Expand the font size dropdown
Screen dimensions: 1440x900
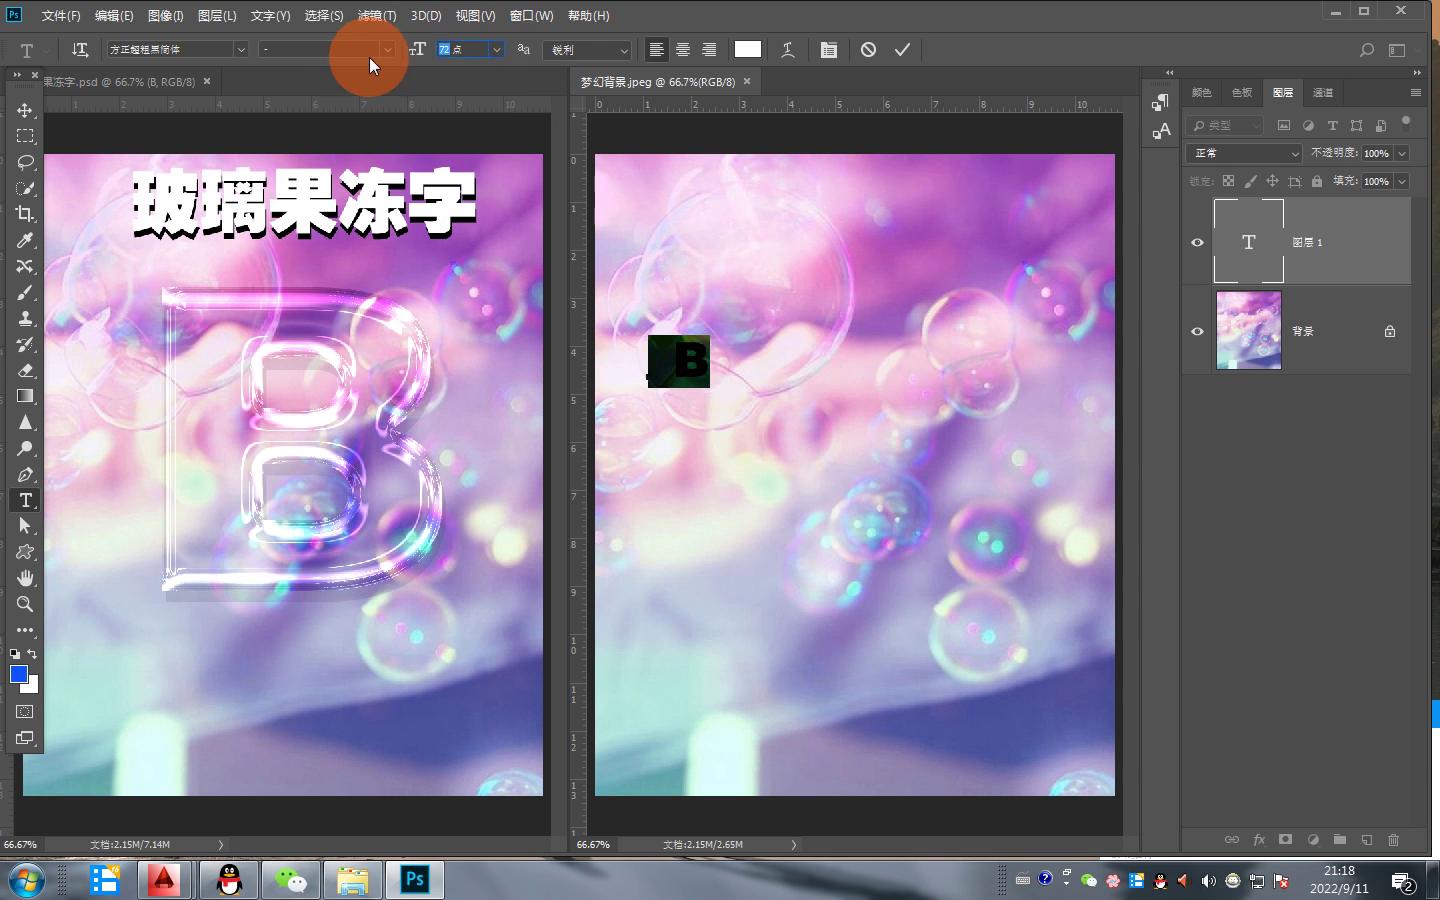coord(496,49)
